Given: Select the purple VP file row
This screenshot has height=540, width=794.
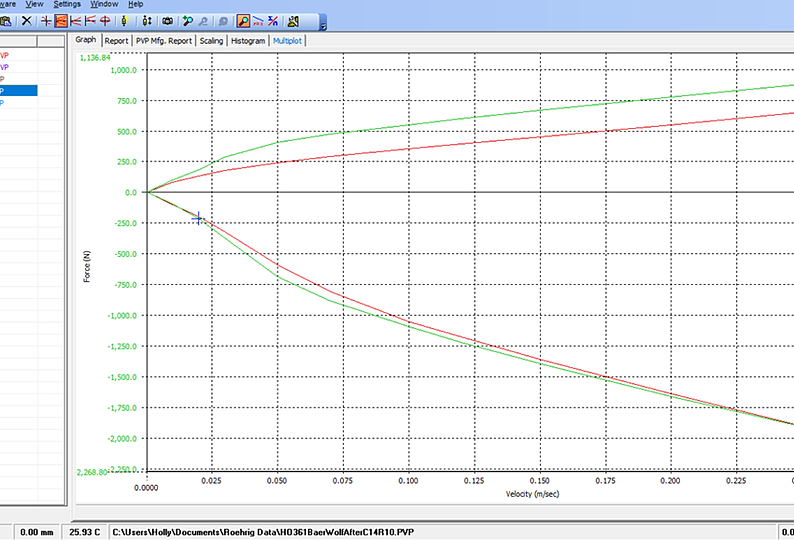Looking at the screenshot, I should pyautogui.click(x=19, y=67).
